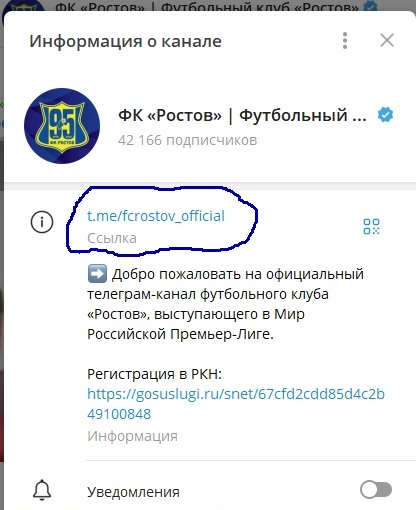The width and height of the screenshot is (416, 510).
Task: Click the channel description welcome text
Action: 225,304
